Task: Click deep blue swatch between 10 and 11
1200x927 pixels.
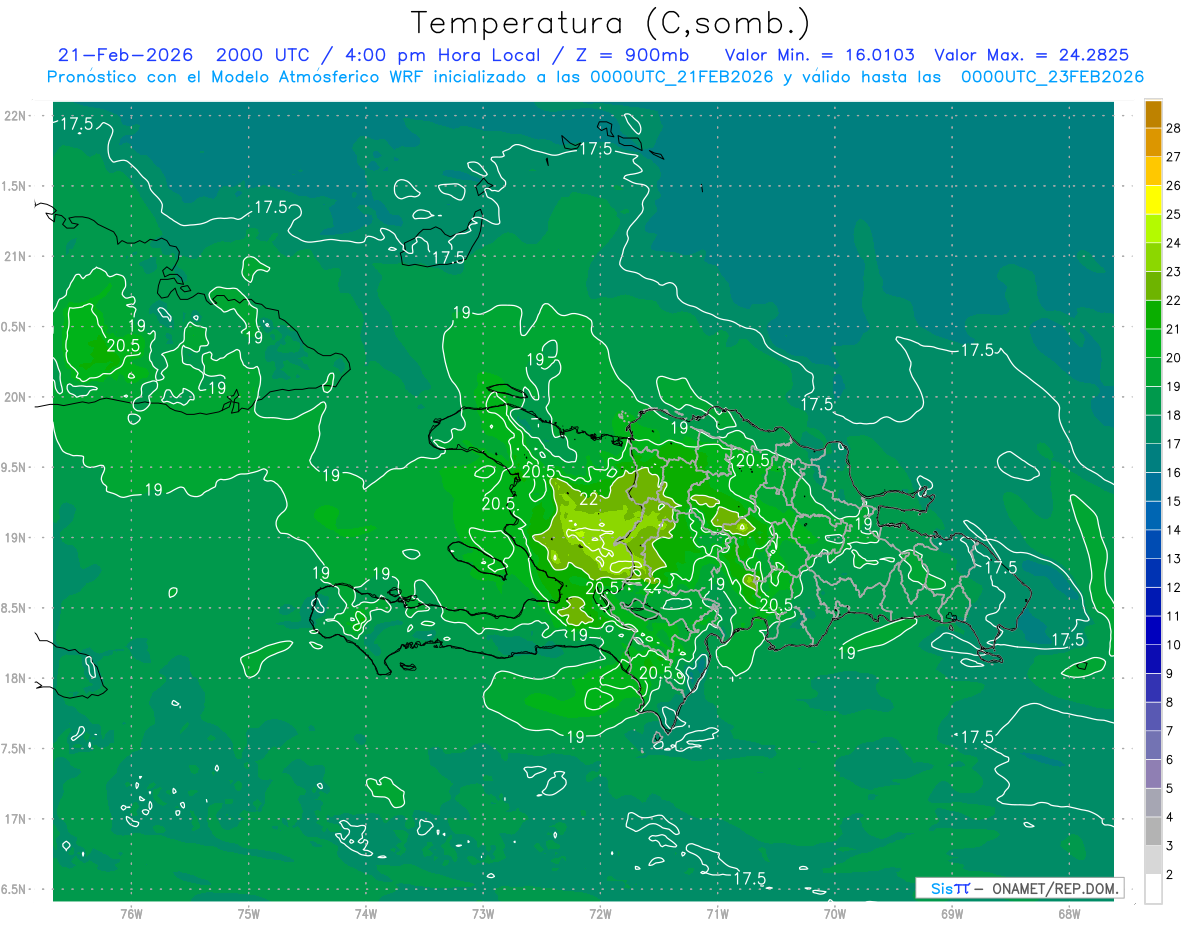Action: [1153, 631]
